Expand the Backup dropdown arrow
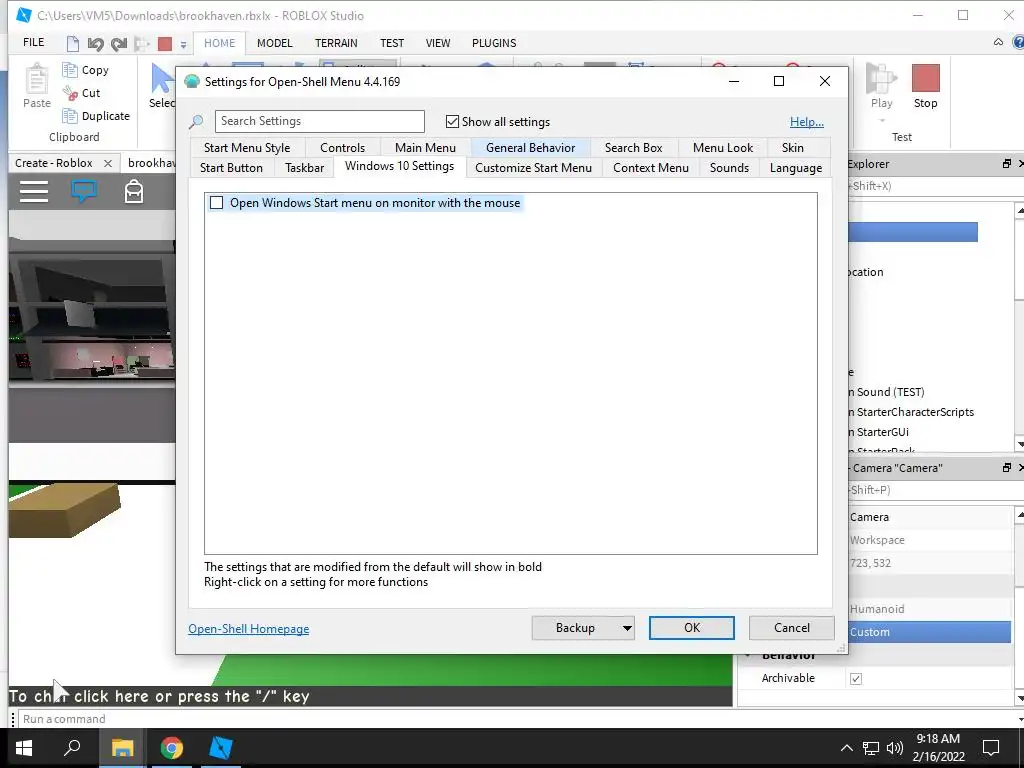The image size is (1024, 768). [x=626, y=628]
